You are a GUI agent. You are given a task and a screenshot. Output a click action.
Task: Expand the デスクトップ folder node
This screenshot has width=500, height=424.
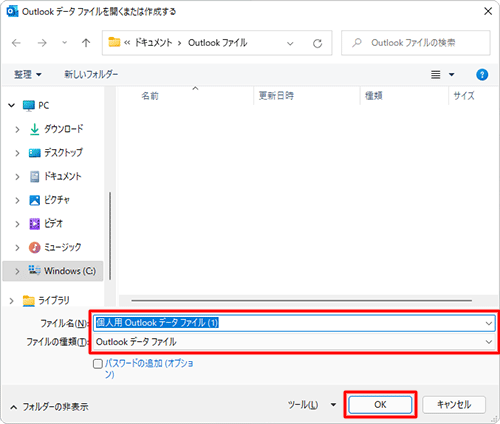click(x=17, y=153)
